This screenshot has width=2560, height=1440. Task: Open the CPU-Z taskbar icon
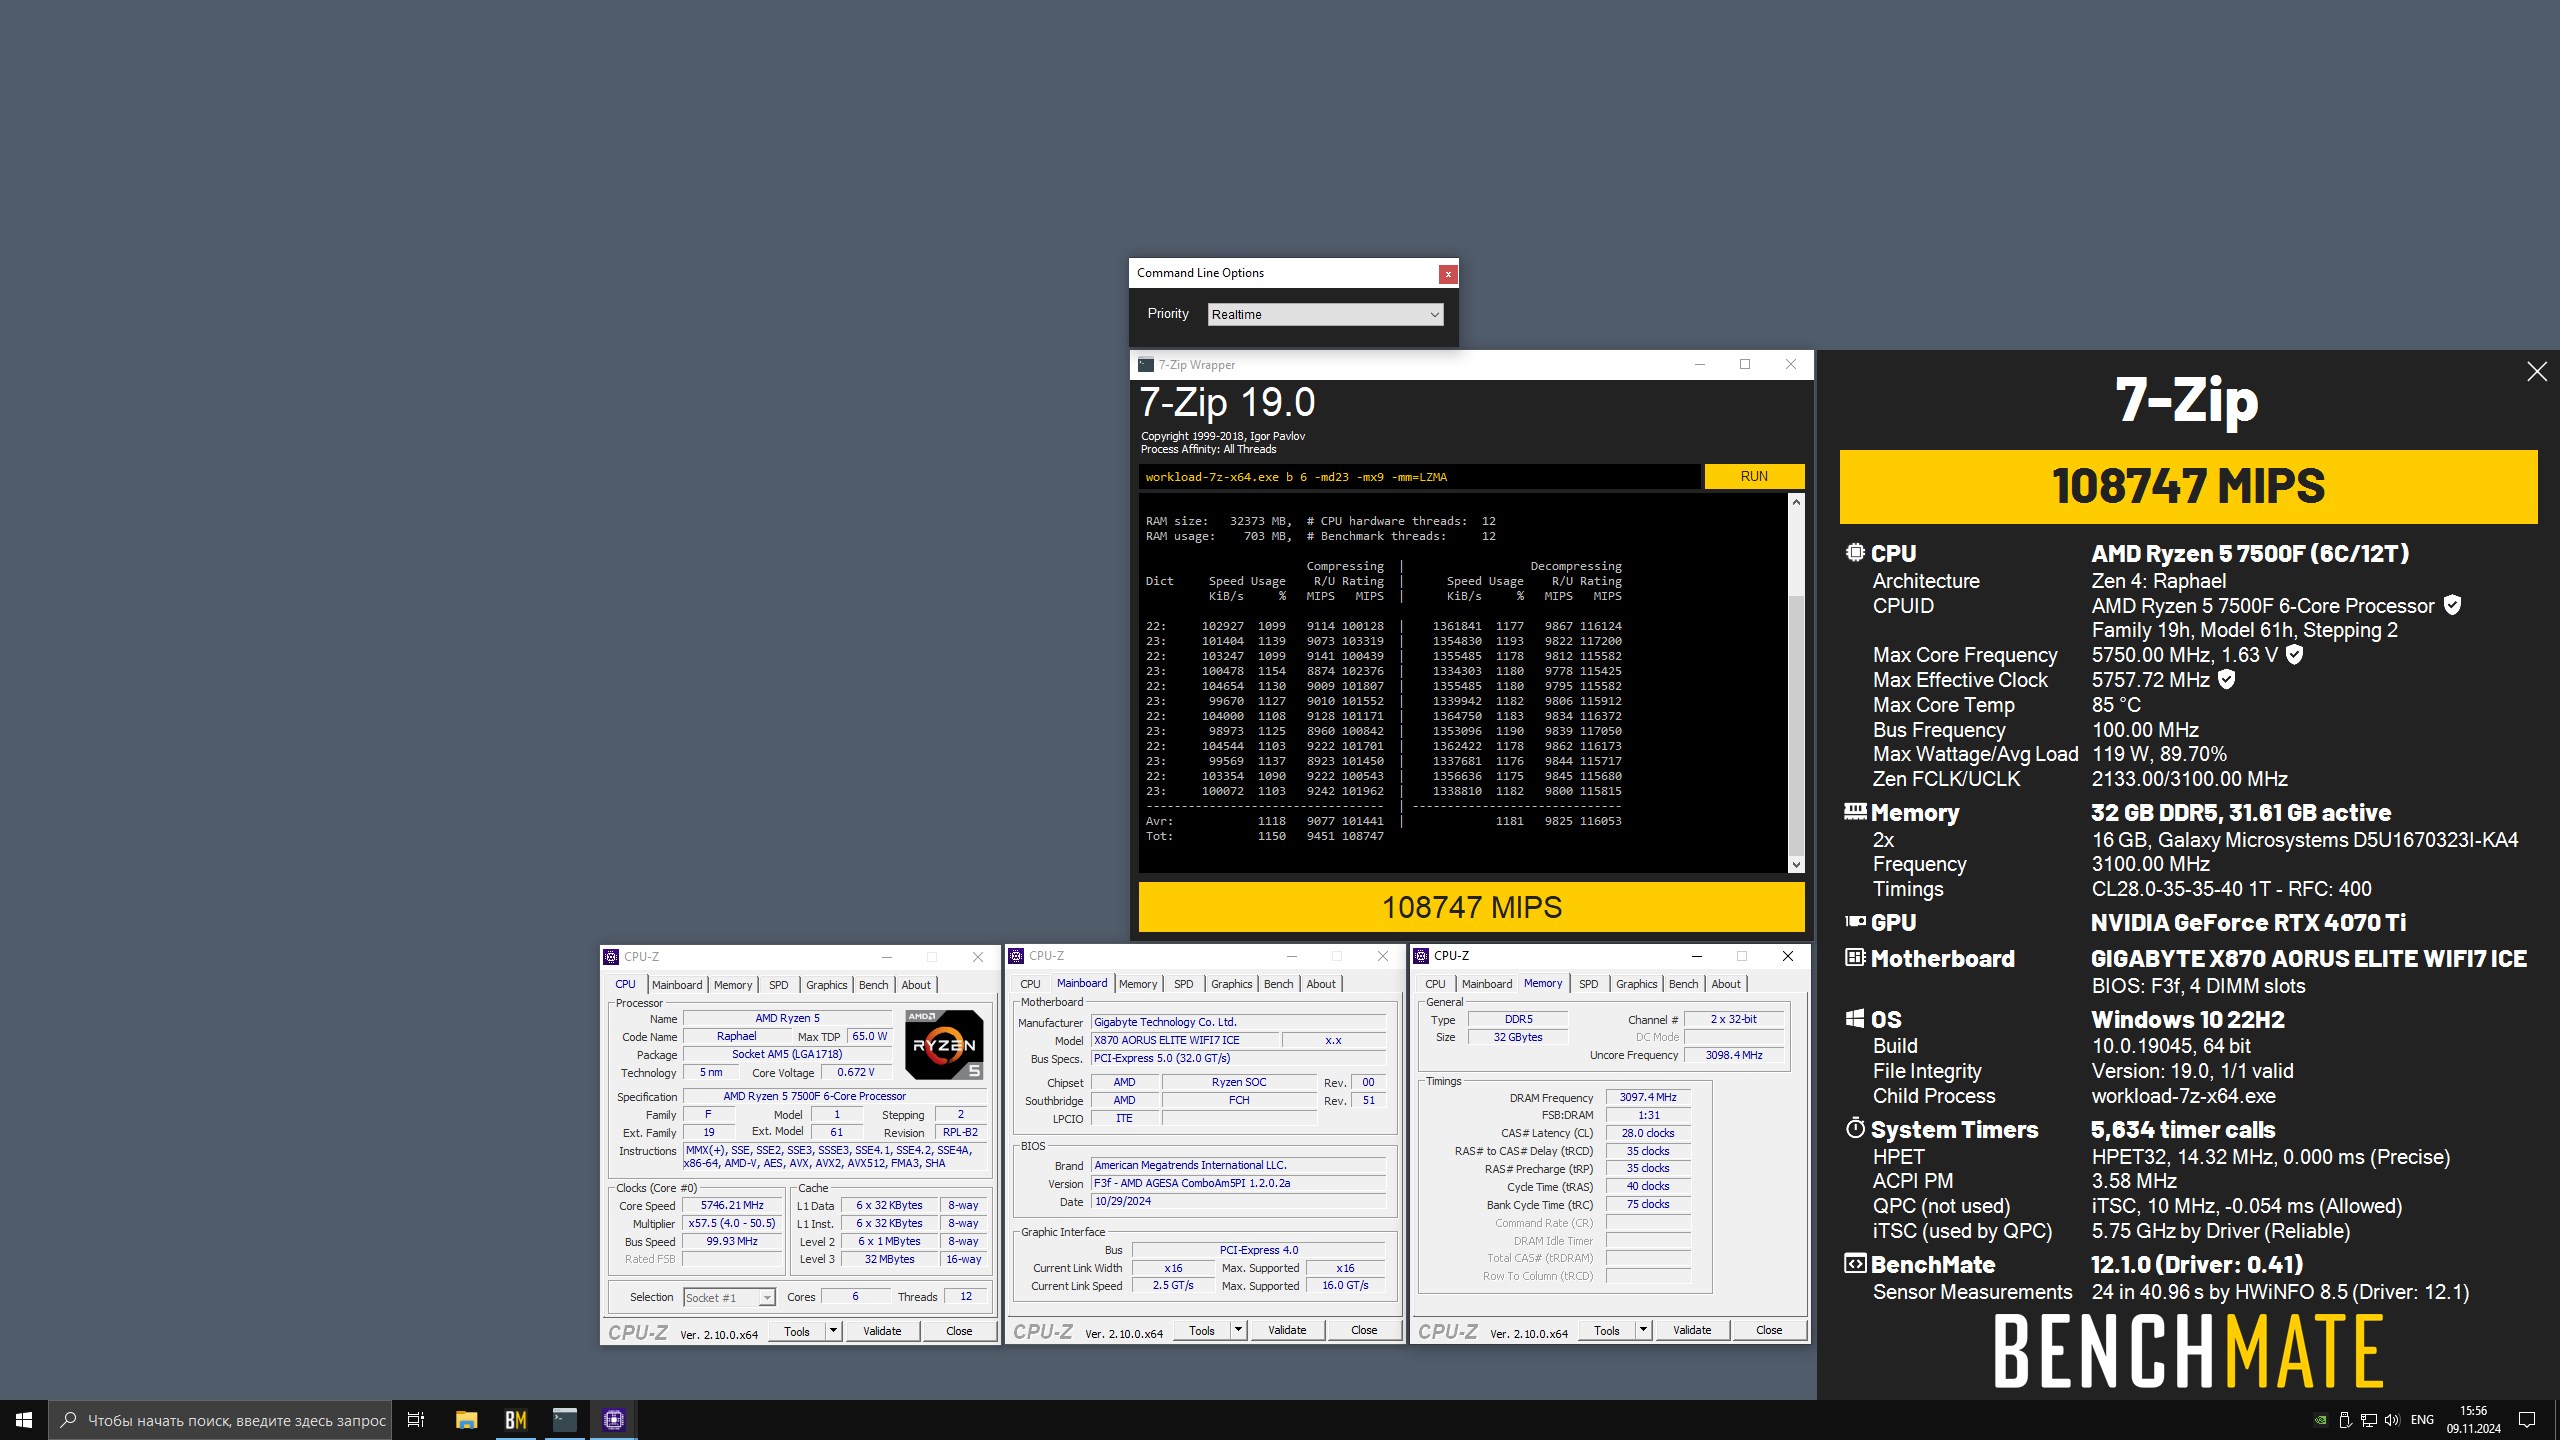click(613, 1420)
